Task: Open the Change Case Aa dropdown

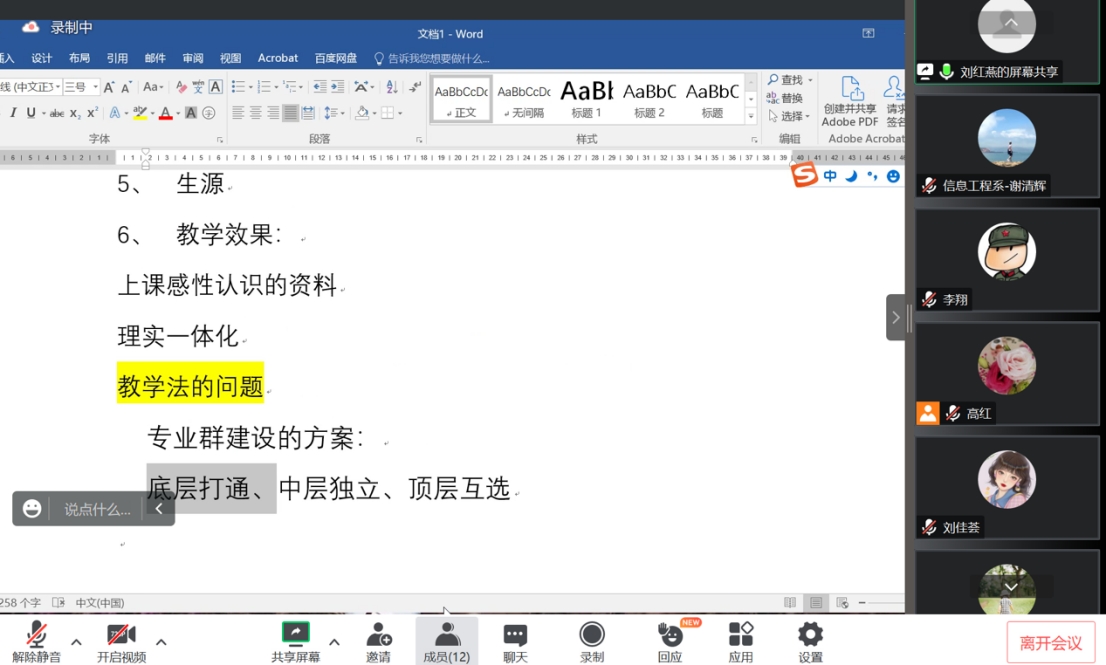Action: coord(153,87)
